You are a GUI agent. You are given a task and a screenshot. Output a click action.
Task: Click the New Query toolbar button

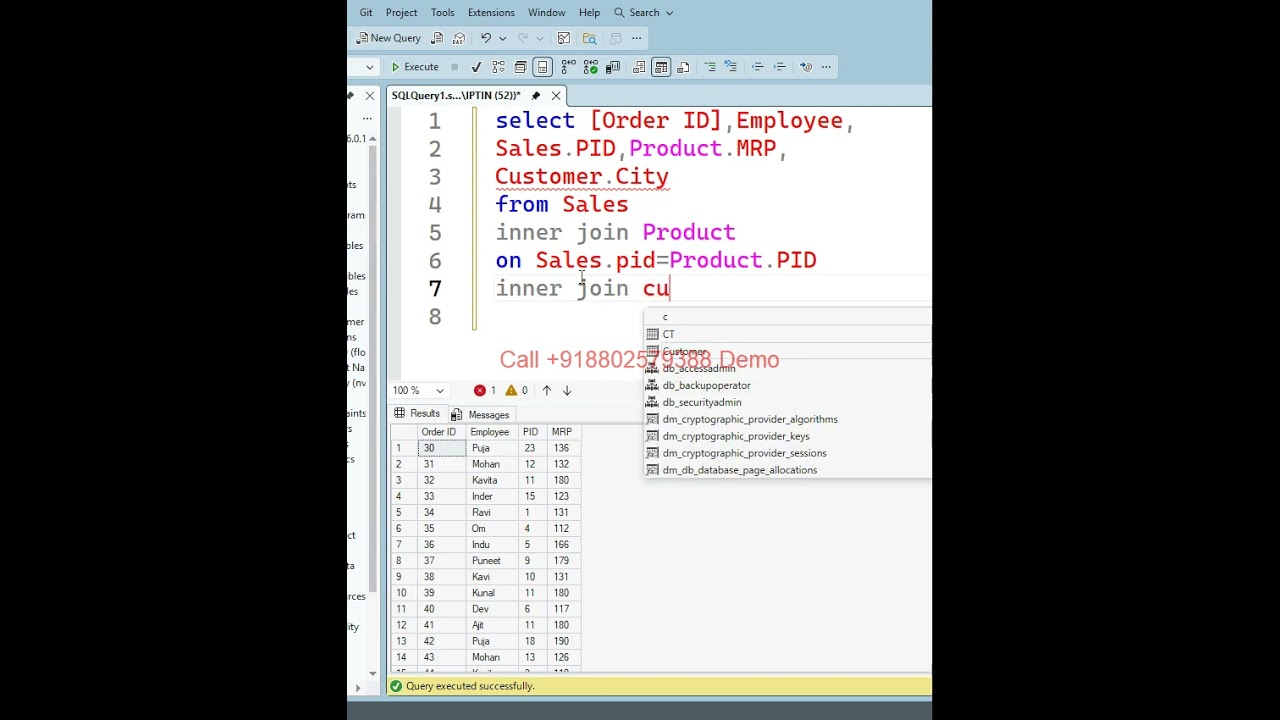pyautogui.click(x=388, y=38)
